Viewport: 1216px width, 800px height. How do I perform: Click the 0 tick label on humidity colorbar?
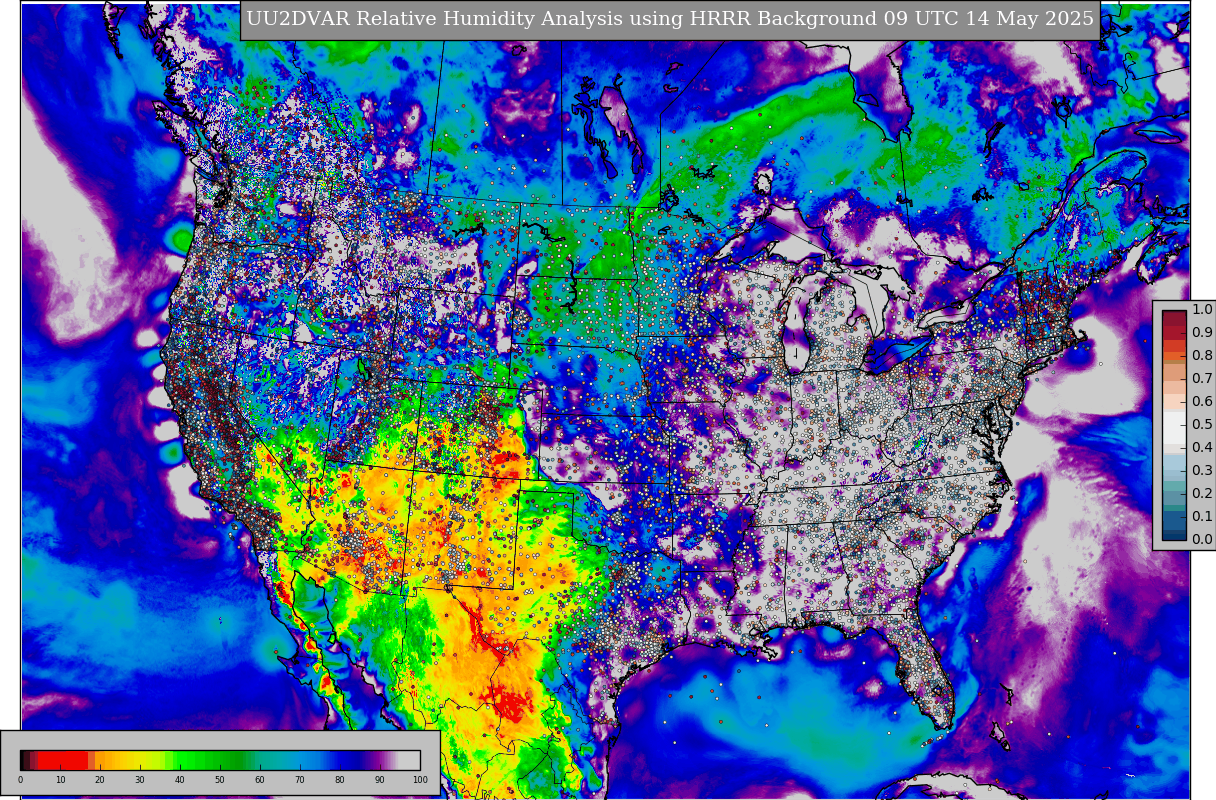click(x=20, y=780)
